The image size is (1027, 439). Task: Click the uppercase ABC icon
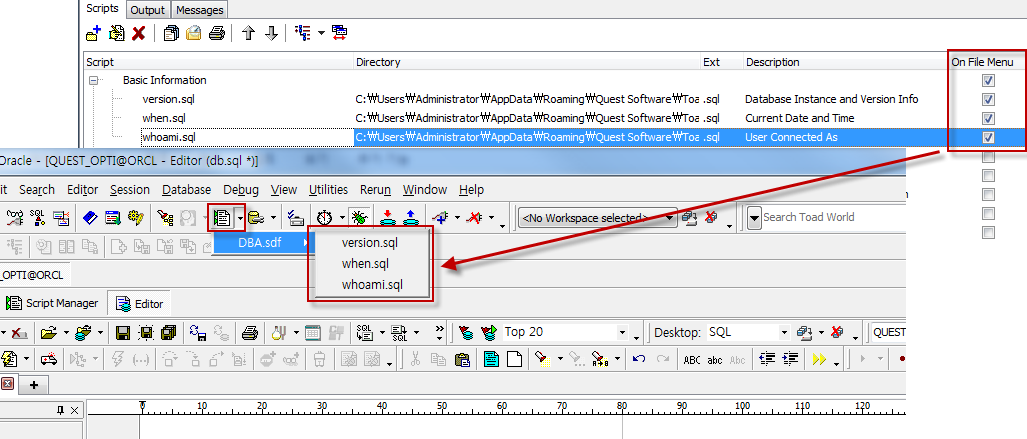(x=691, y=360)
